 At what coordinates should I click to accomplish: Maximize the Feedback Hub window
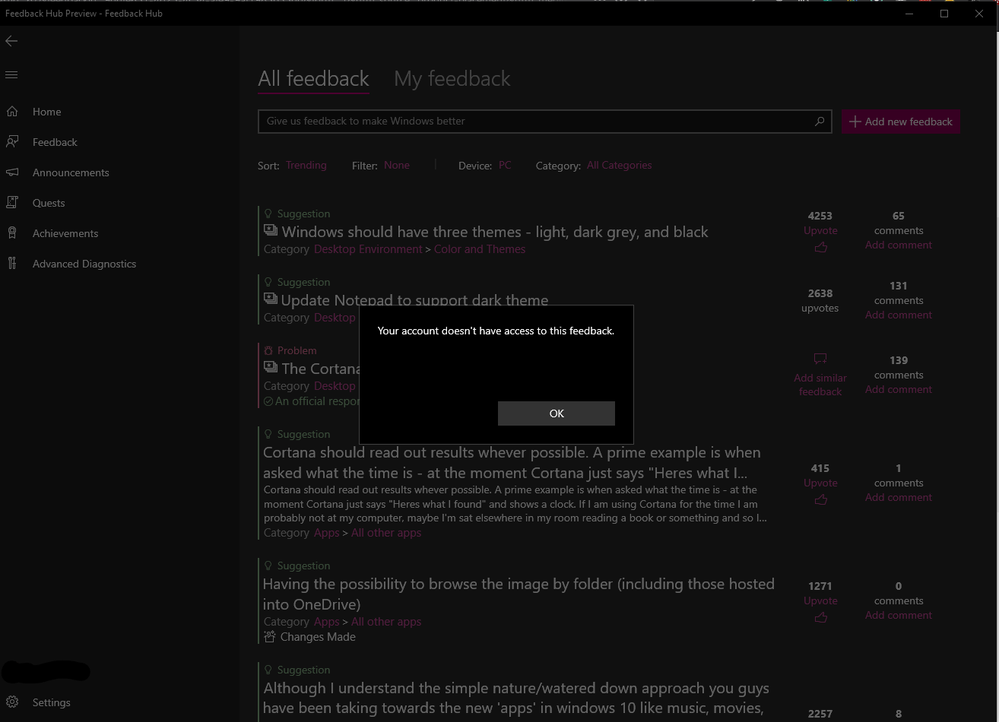click(944, 13)
